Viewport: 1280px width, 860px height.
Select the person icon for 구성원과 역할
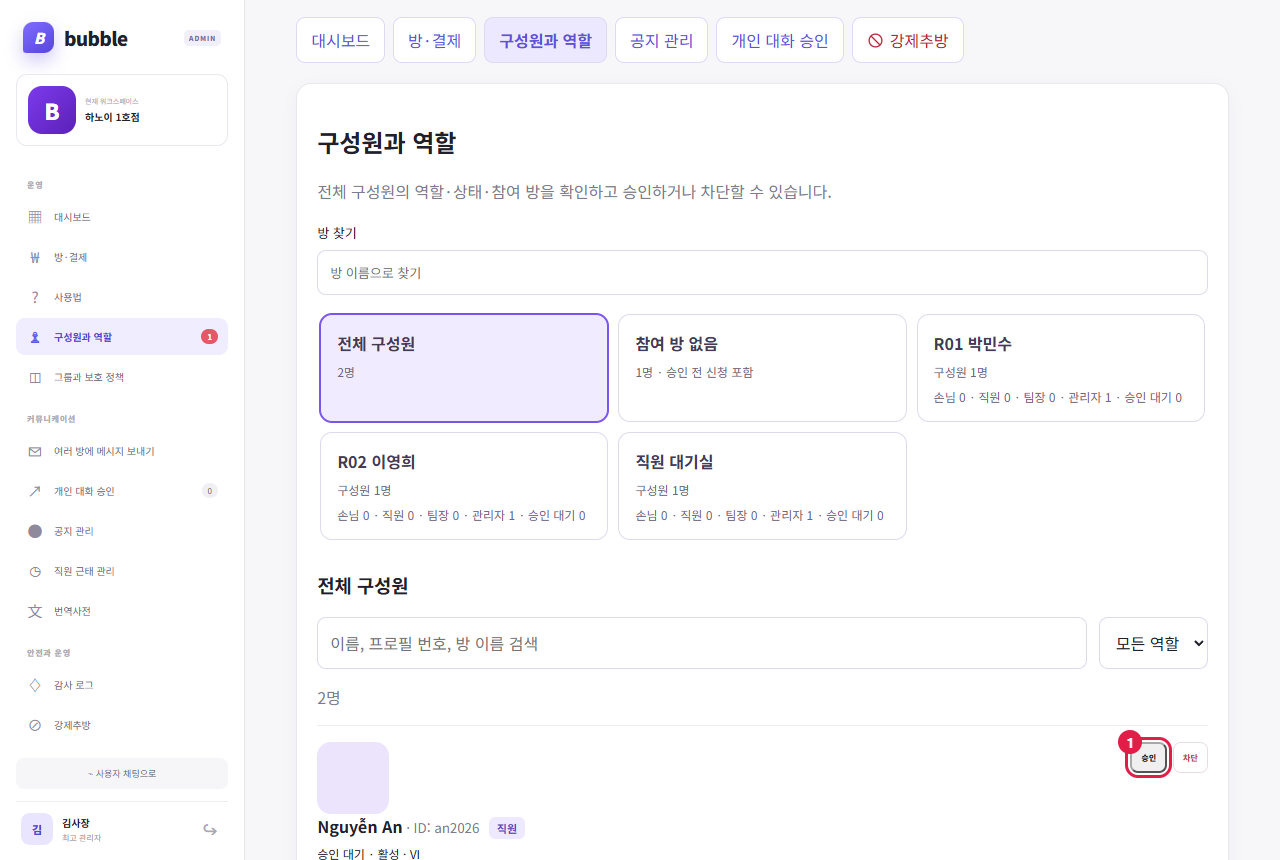(x=35, y=337)
